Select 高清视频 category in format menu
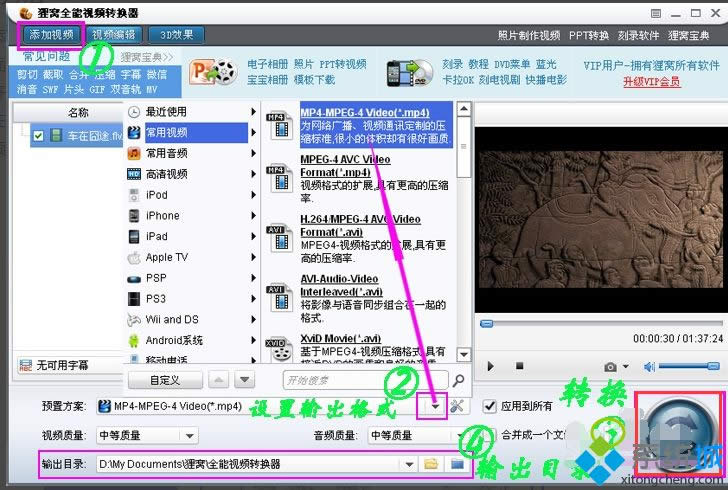The width and height of the screenshot is (728, 490). 166,174
